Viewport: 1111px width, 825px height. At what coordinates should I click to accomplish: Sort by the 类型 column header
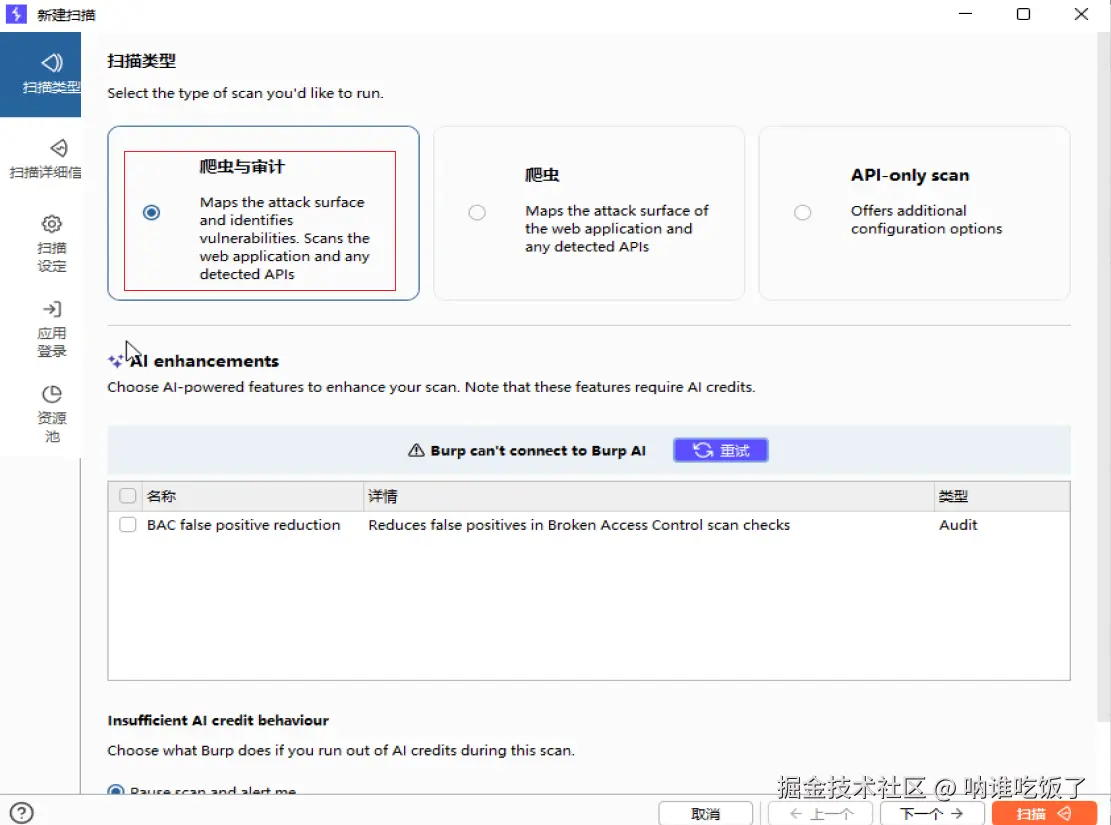coord(1002,496)
